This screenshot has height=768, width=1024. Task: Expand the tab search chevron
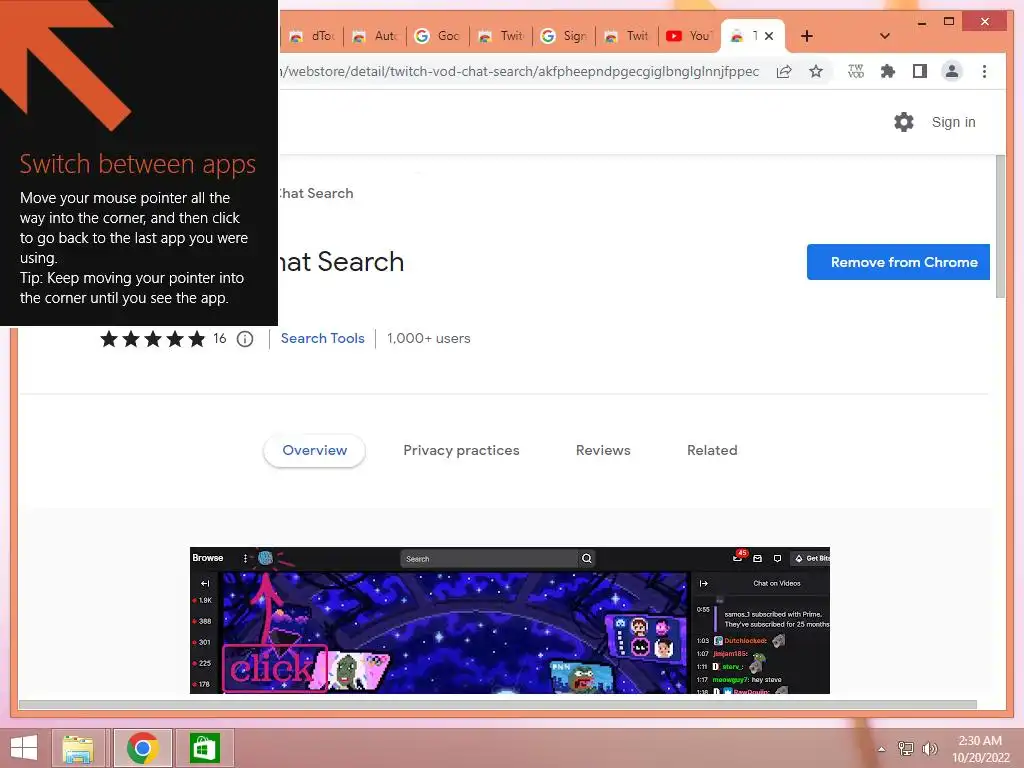[x=885, y=36]
